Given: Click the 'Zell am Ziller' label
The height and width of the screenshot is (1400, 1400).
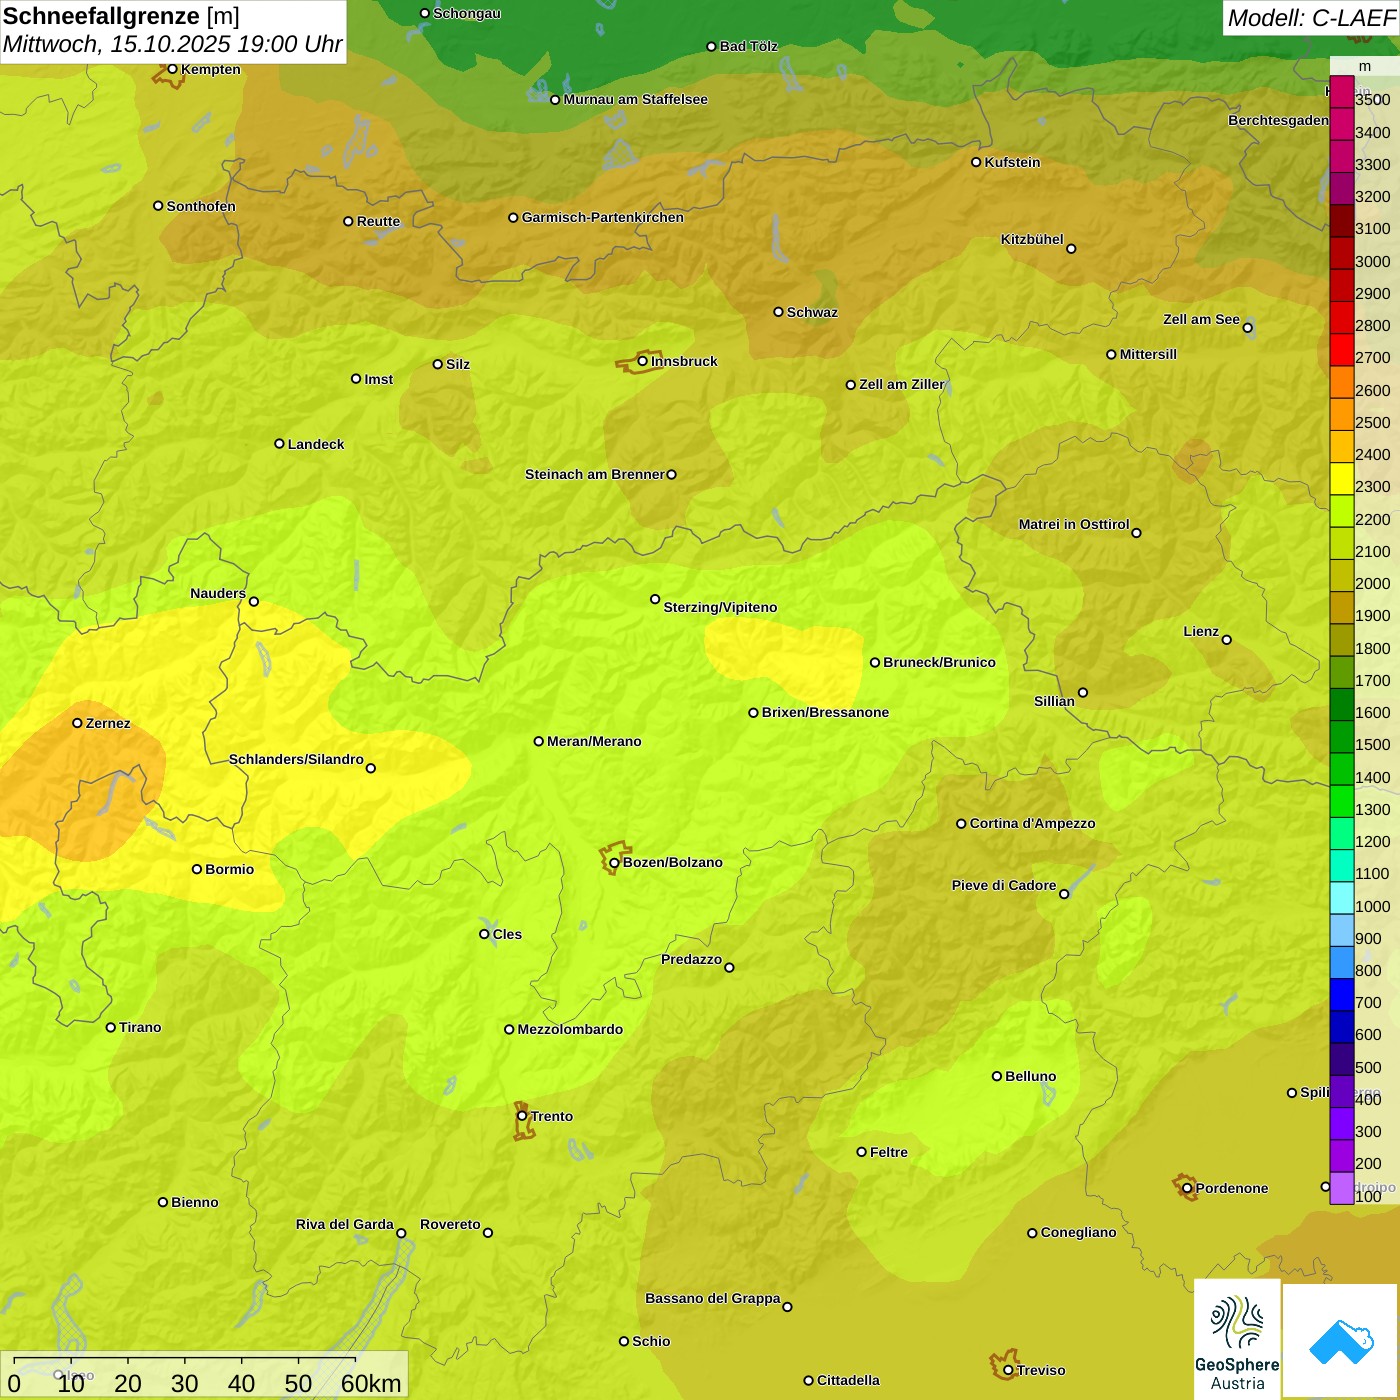Looking at the screenshot, I should pos(902,384).
